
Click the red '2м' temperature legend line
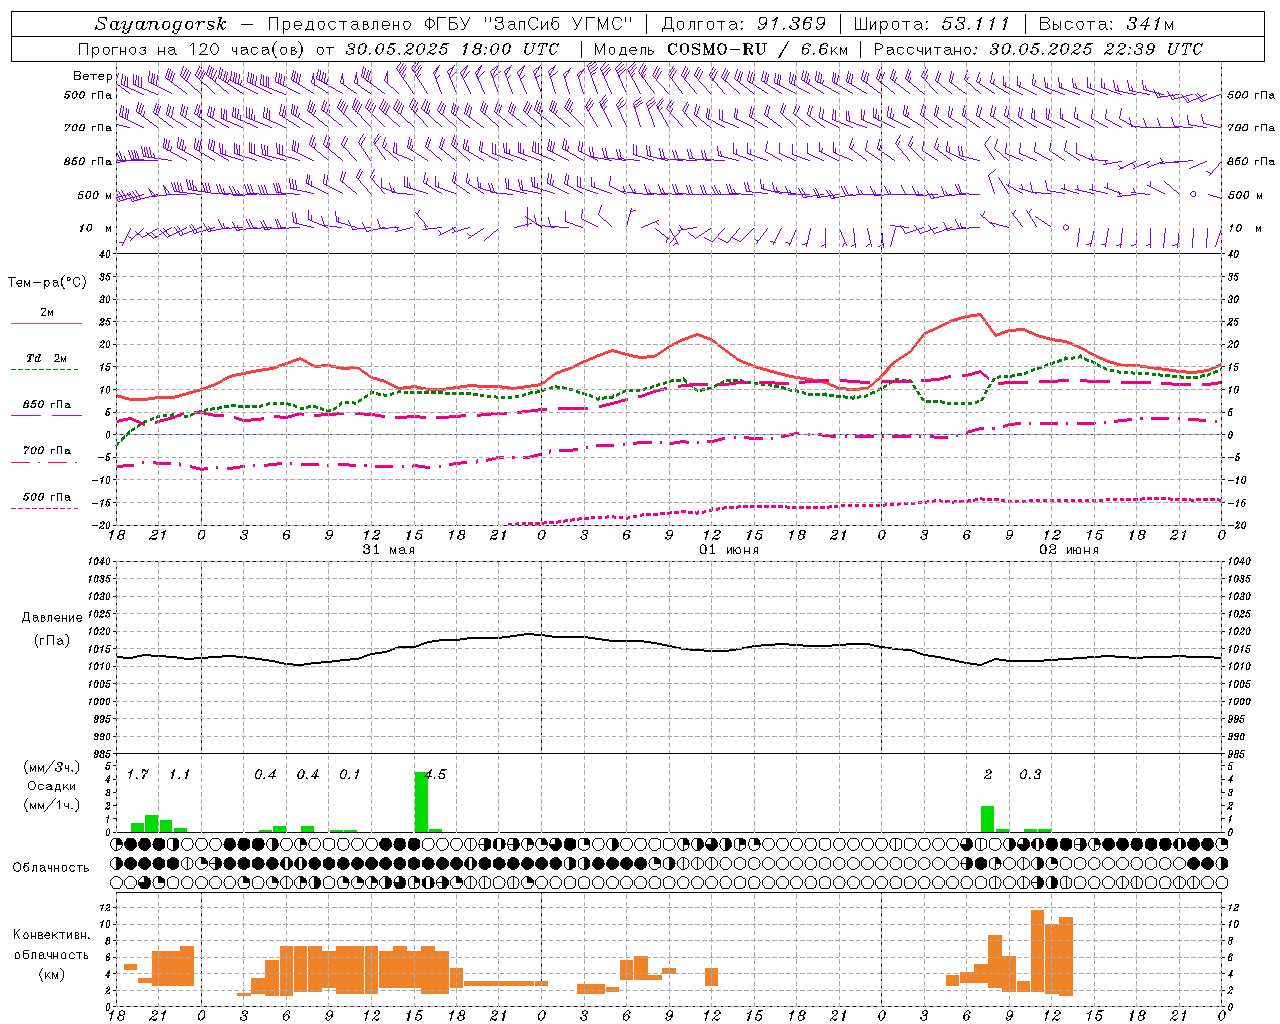46,323
